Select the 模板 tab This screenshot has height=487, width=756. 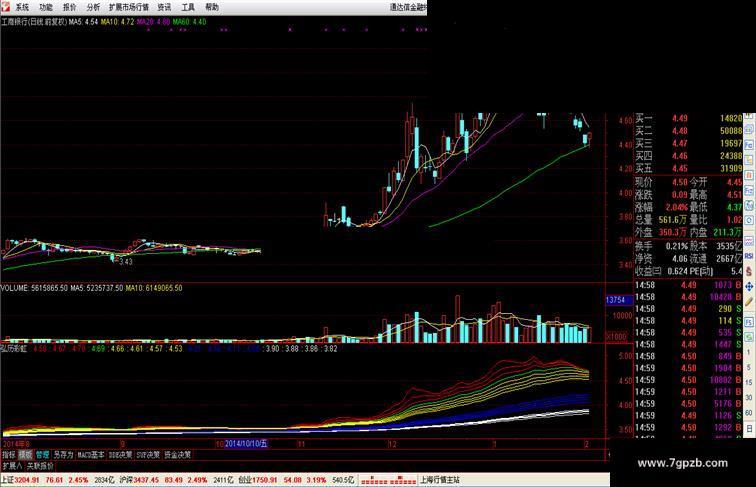[x=26, y=455]
